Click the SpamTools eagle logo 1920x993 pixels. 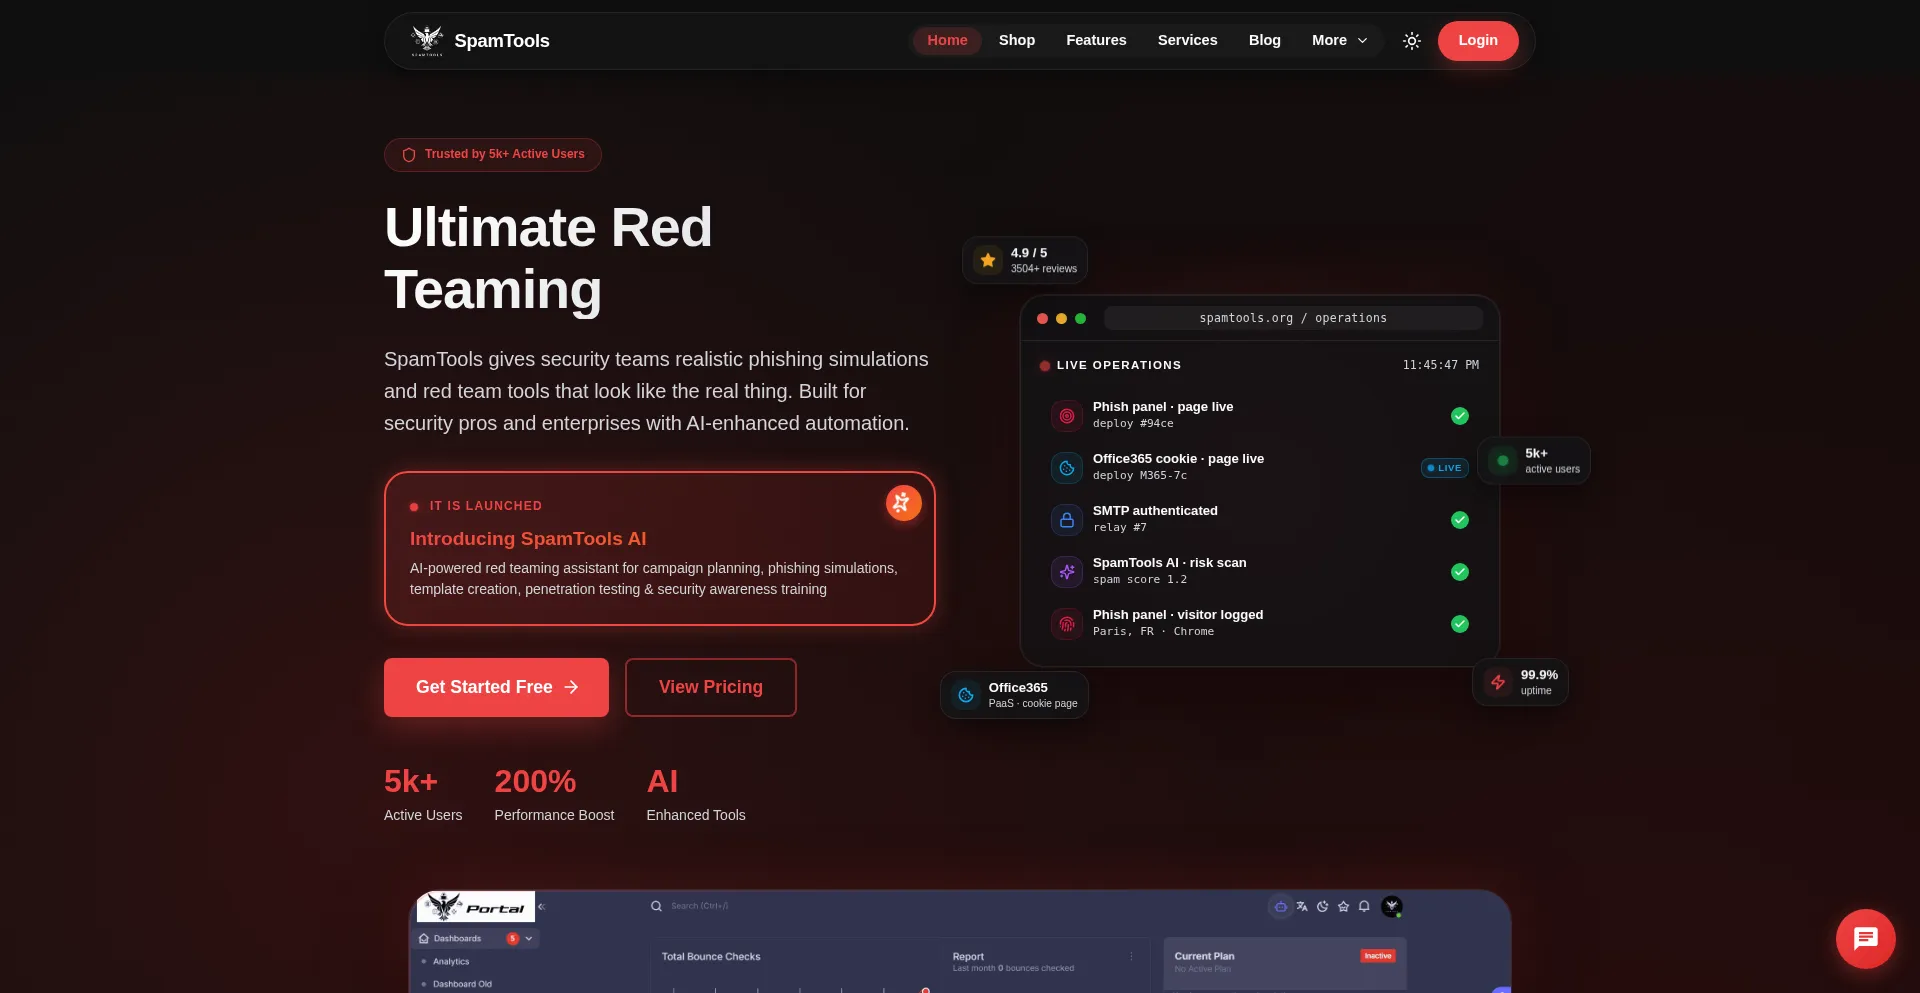tap(427, 40)
